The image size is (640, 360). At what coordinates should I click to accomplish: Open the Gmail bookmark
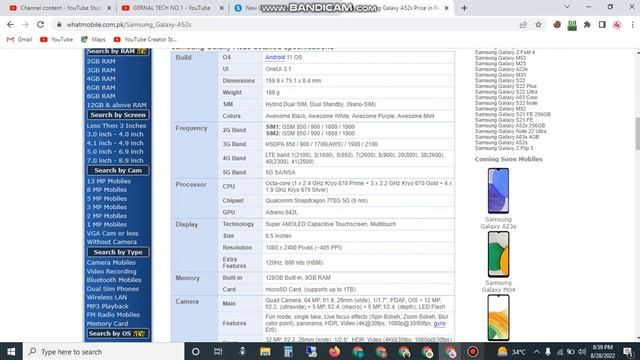(20, 40)
